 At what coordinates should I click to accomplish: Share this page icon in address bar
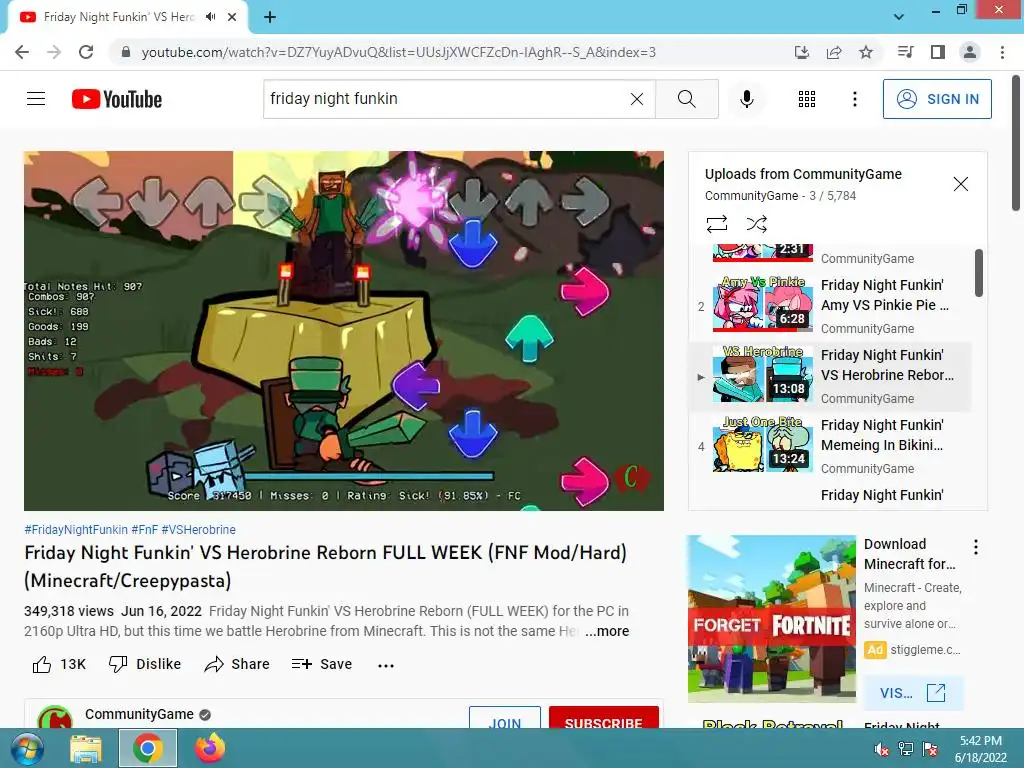coord(834,52)
